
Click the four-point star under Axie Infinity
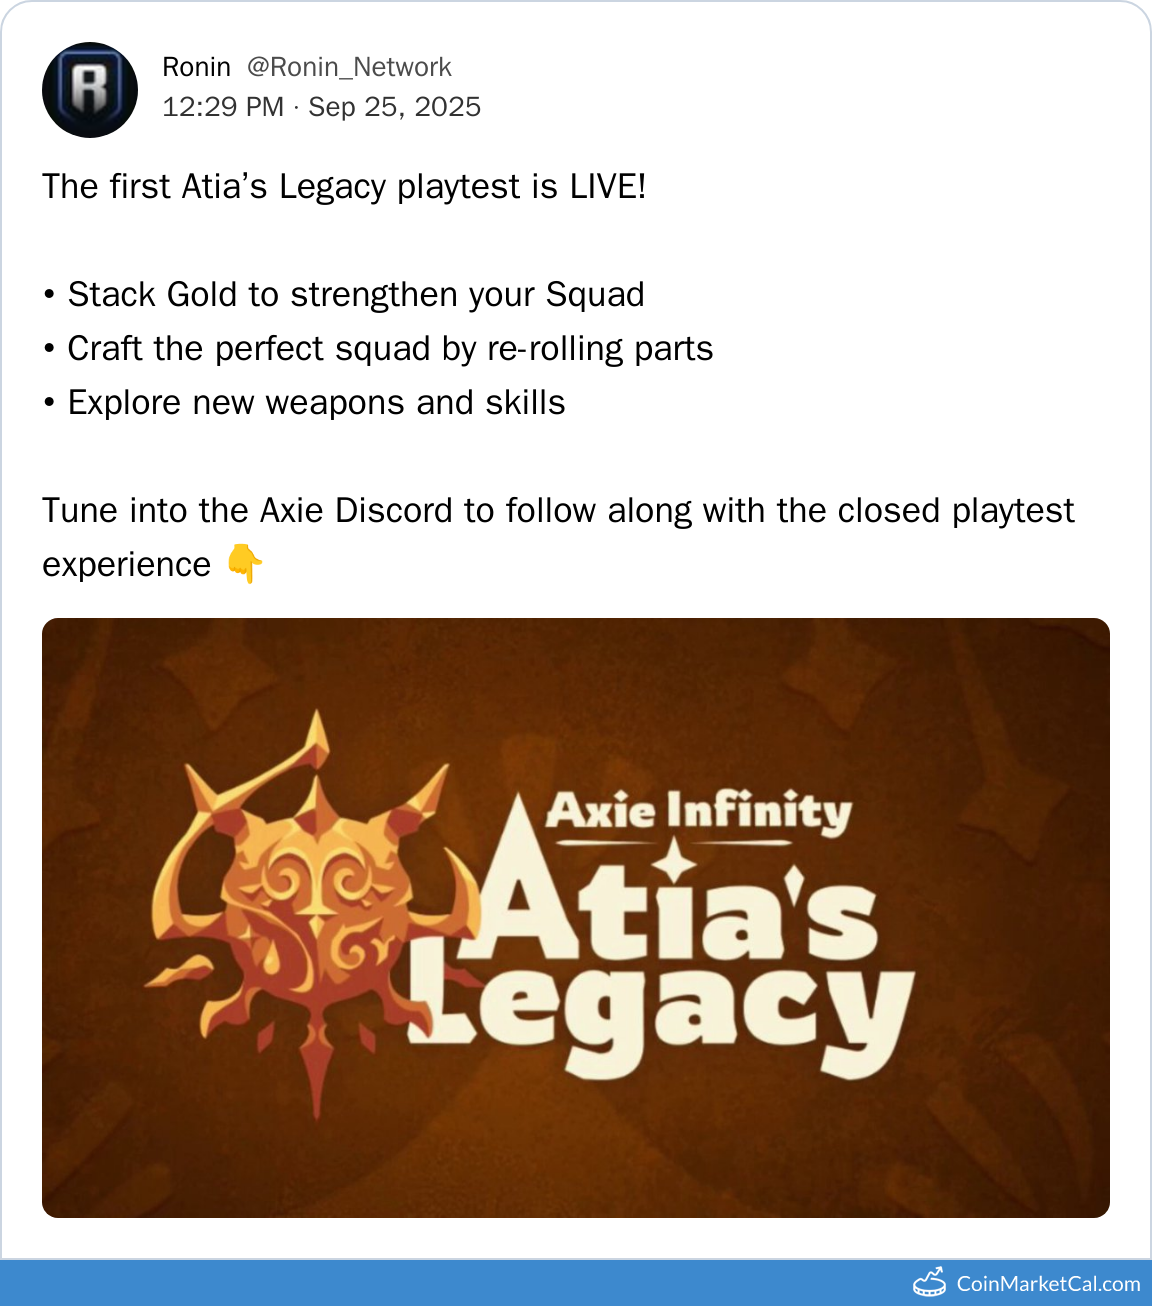[676, 859]
